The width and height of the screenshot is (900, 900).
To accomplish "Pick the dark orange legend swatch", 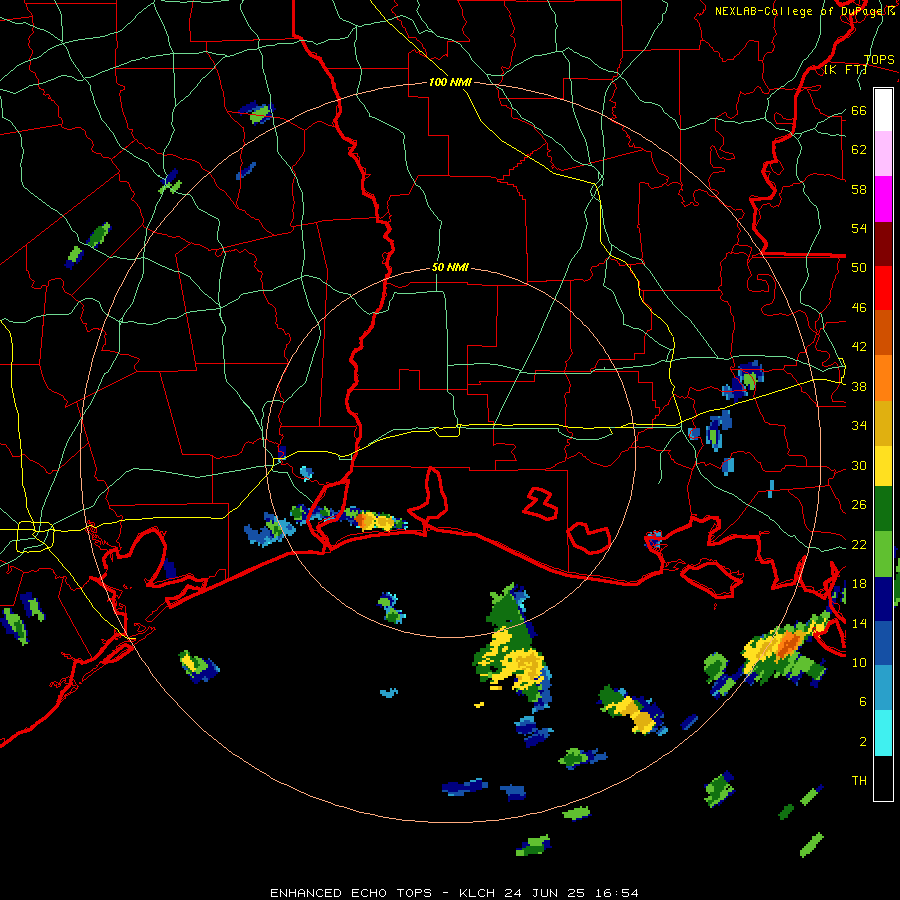I will tap(883, 333).
